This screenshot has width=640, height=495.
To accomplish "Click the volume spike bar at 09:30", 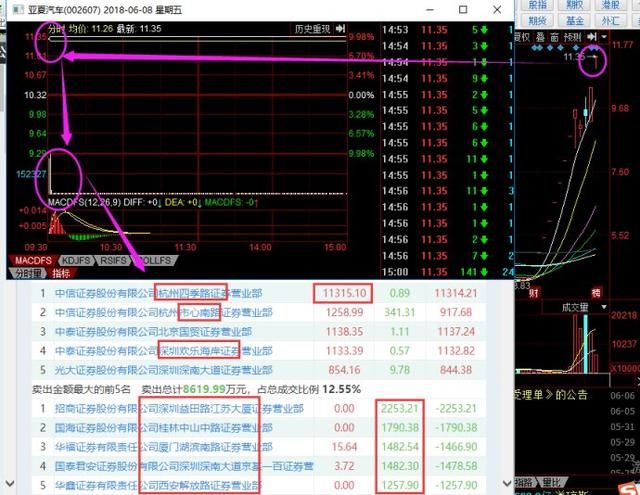I will [x=50, y=173].
